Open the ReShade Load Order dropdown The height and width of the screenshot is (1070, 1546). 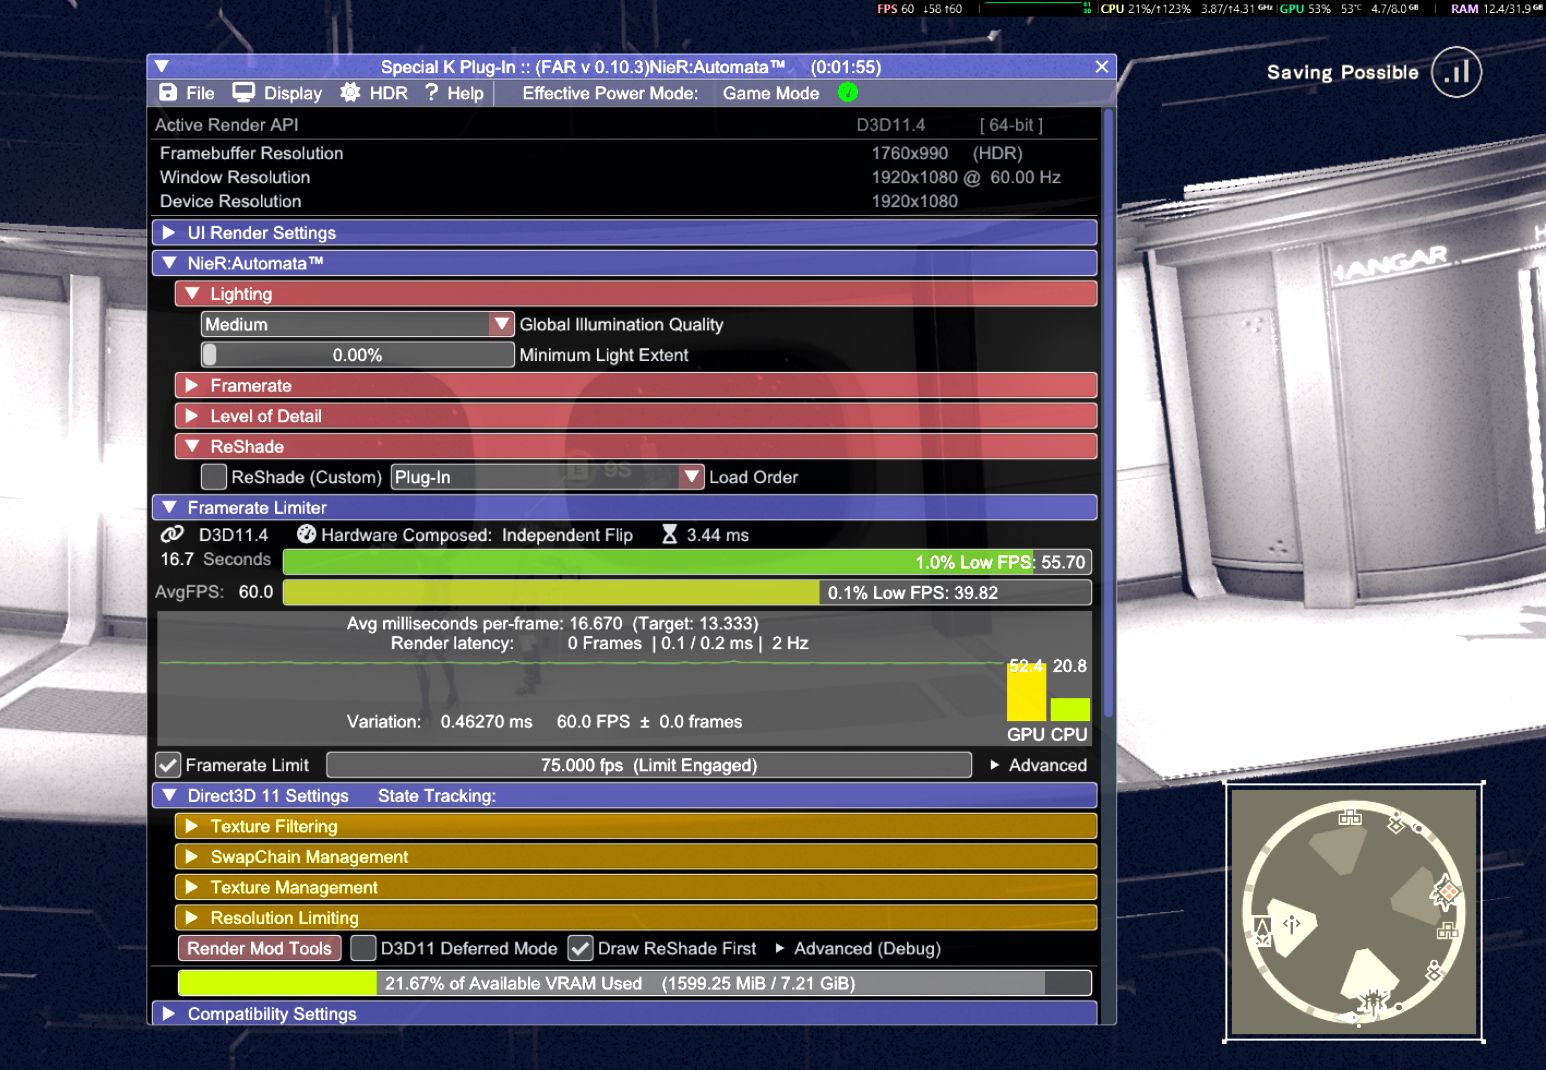[x=547, y=477]
